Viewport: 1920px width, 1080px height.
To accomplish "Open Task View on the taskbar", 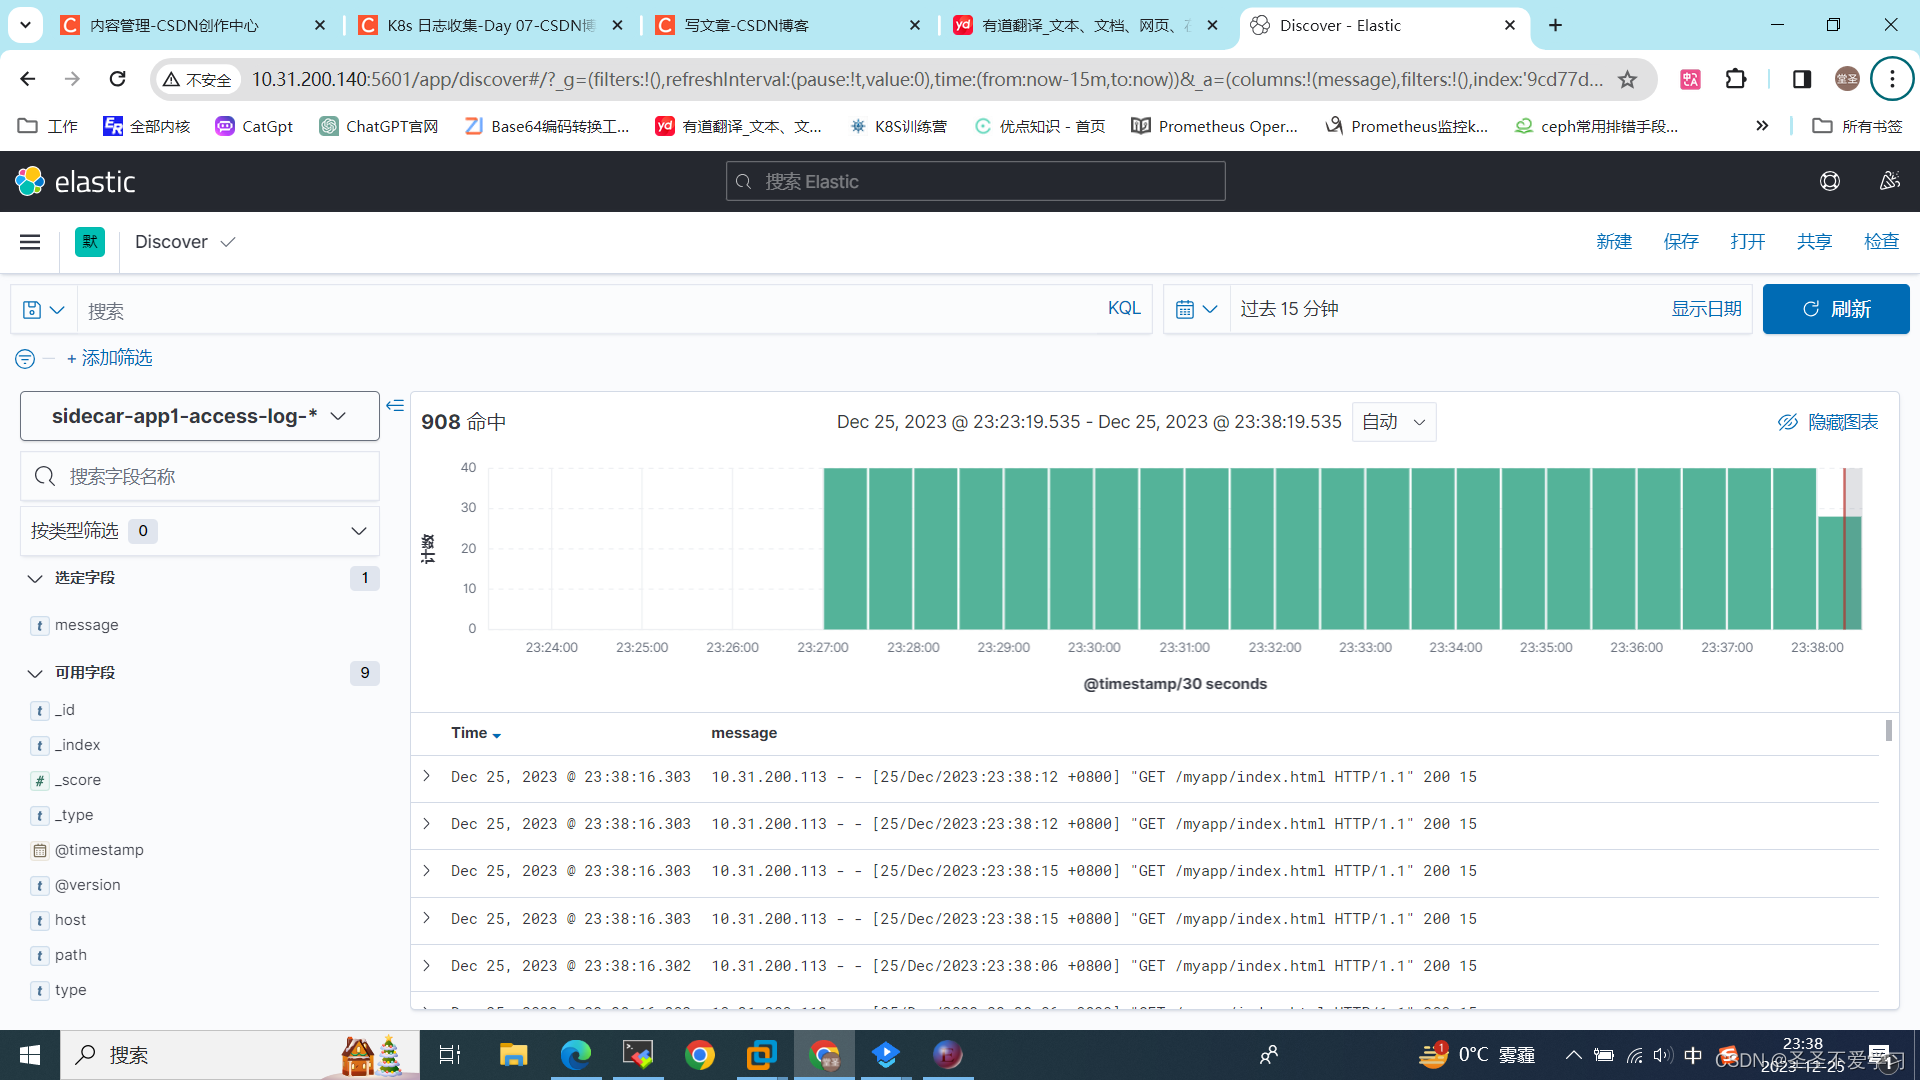I will click(450, 1055).
